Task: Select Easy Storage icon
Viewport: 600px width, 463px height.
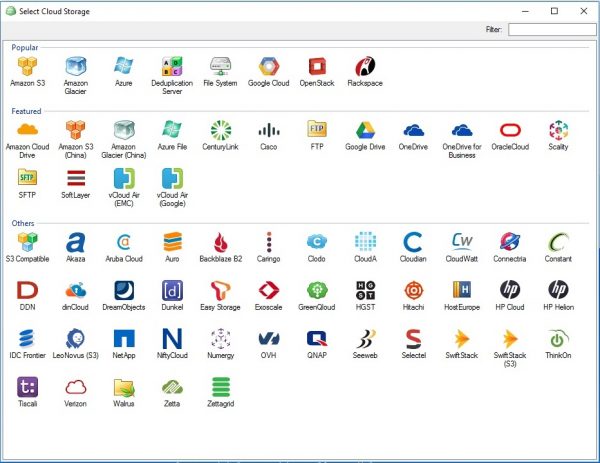Action: coord(220,290)
